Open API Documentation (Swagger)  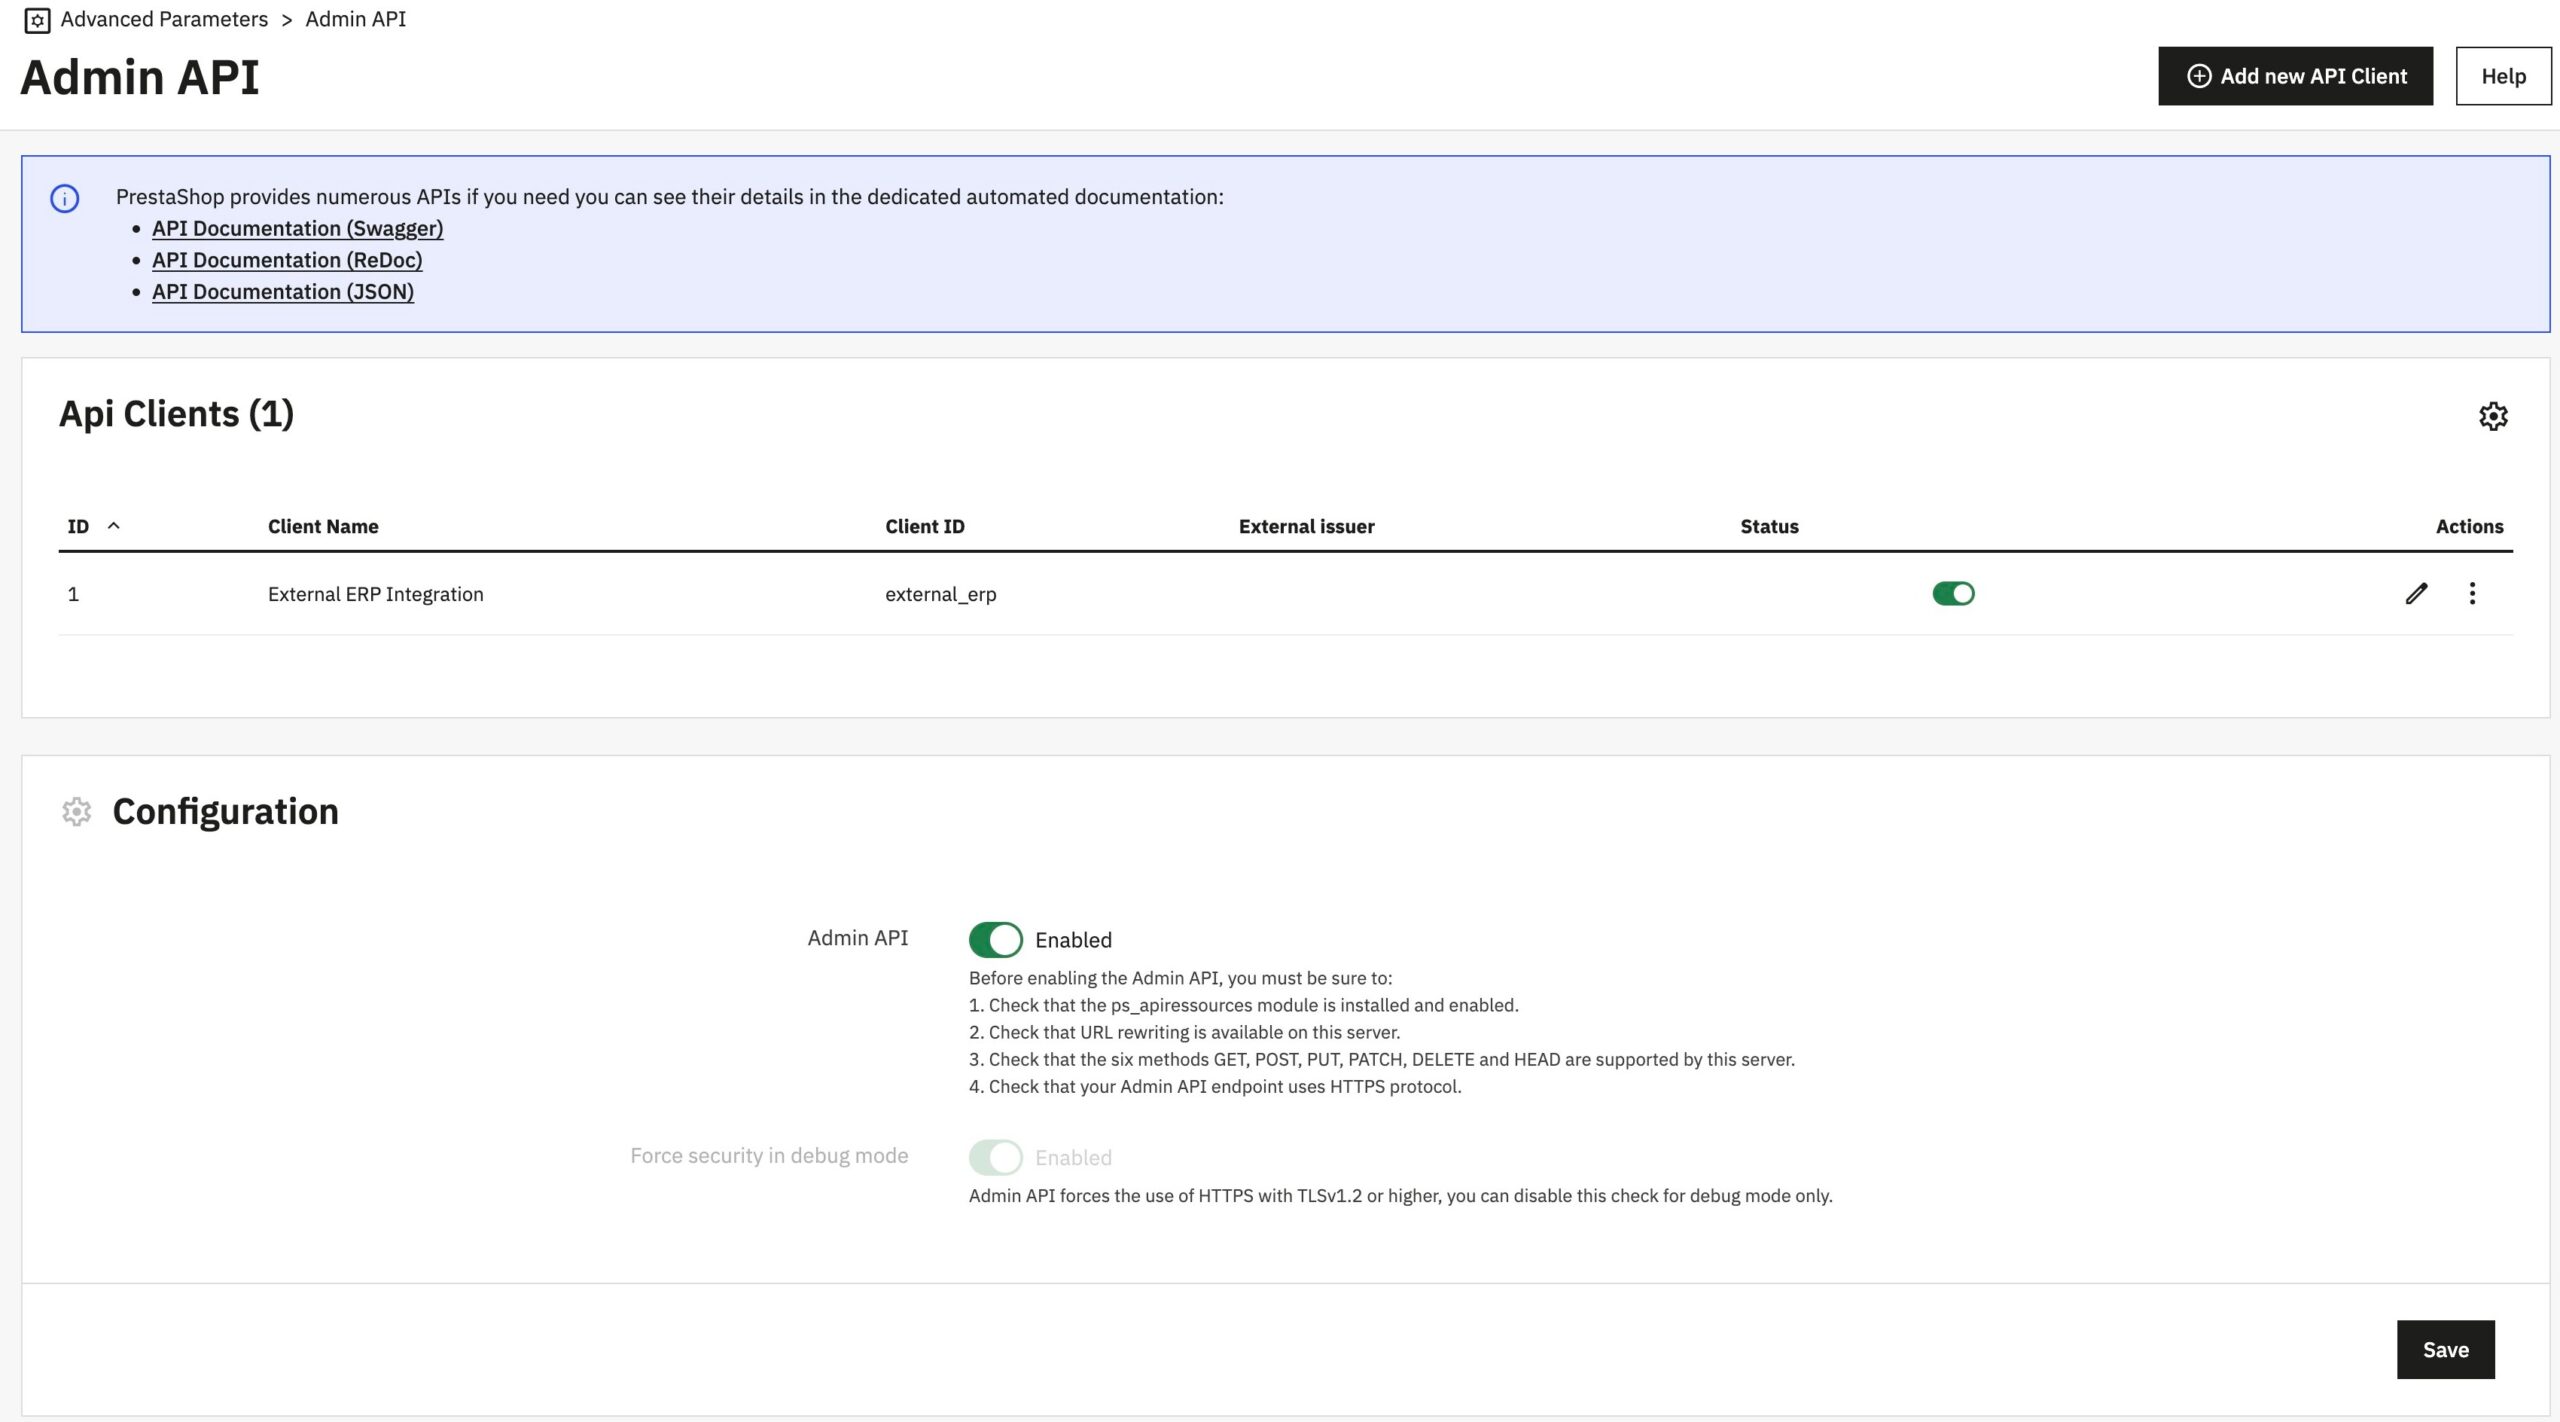point(297,228)
